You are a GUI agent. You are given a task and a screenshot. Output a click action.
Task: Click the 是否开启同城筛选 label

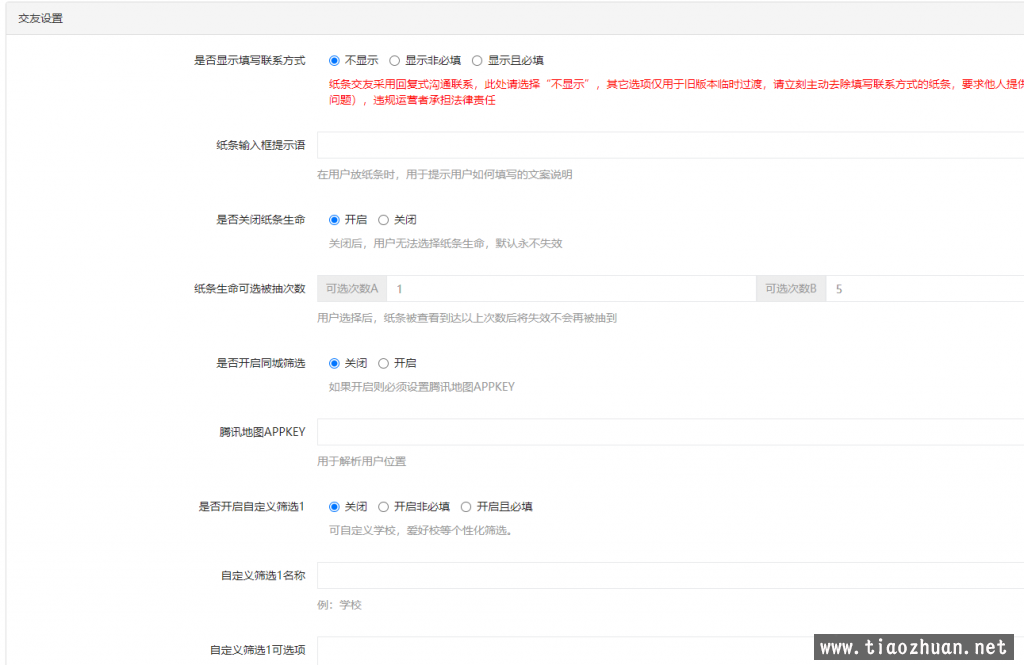coord(261,363)
